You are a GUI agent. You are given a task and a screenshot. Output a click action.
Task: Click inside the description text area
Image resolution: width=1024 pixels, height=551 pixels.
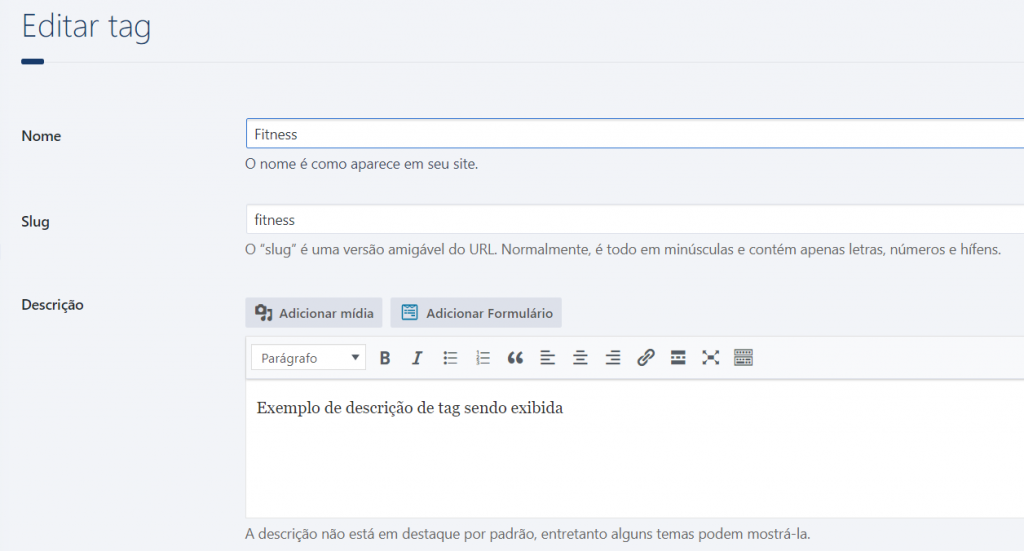point(635,449)
